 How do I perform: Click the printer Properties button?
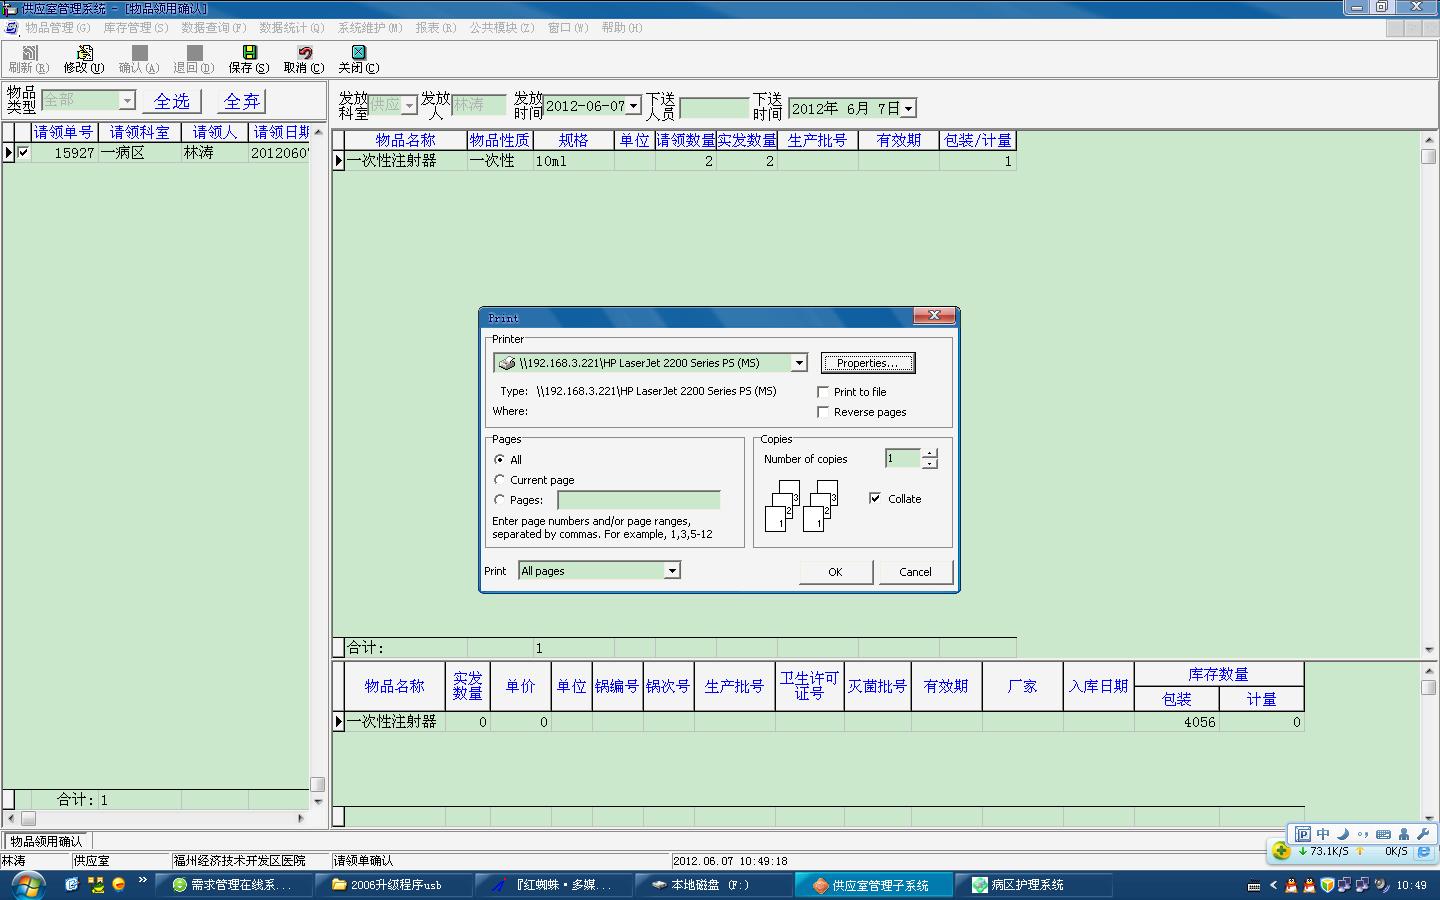click(867, 363)
